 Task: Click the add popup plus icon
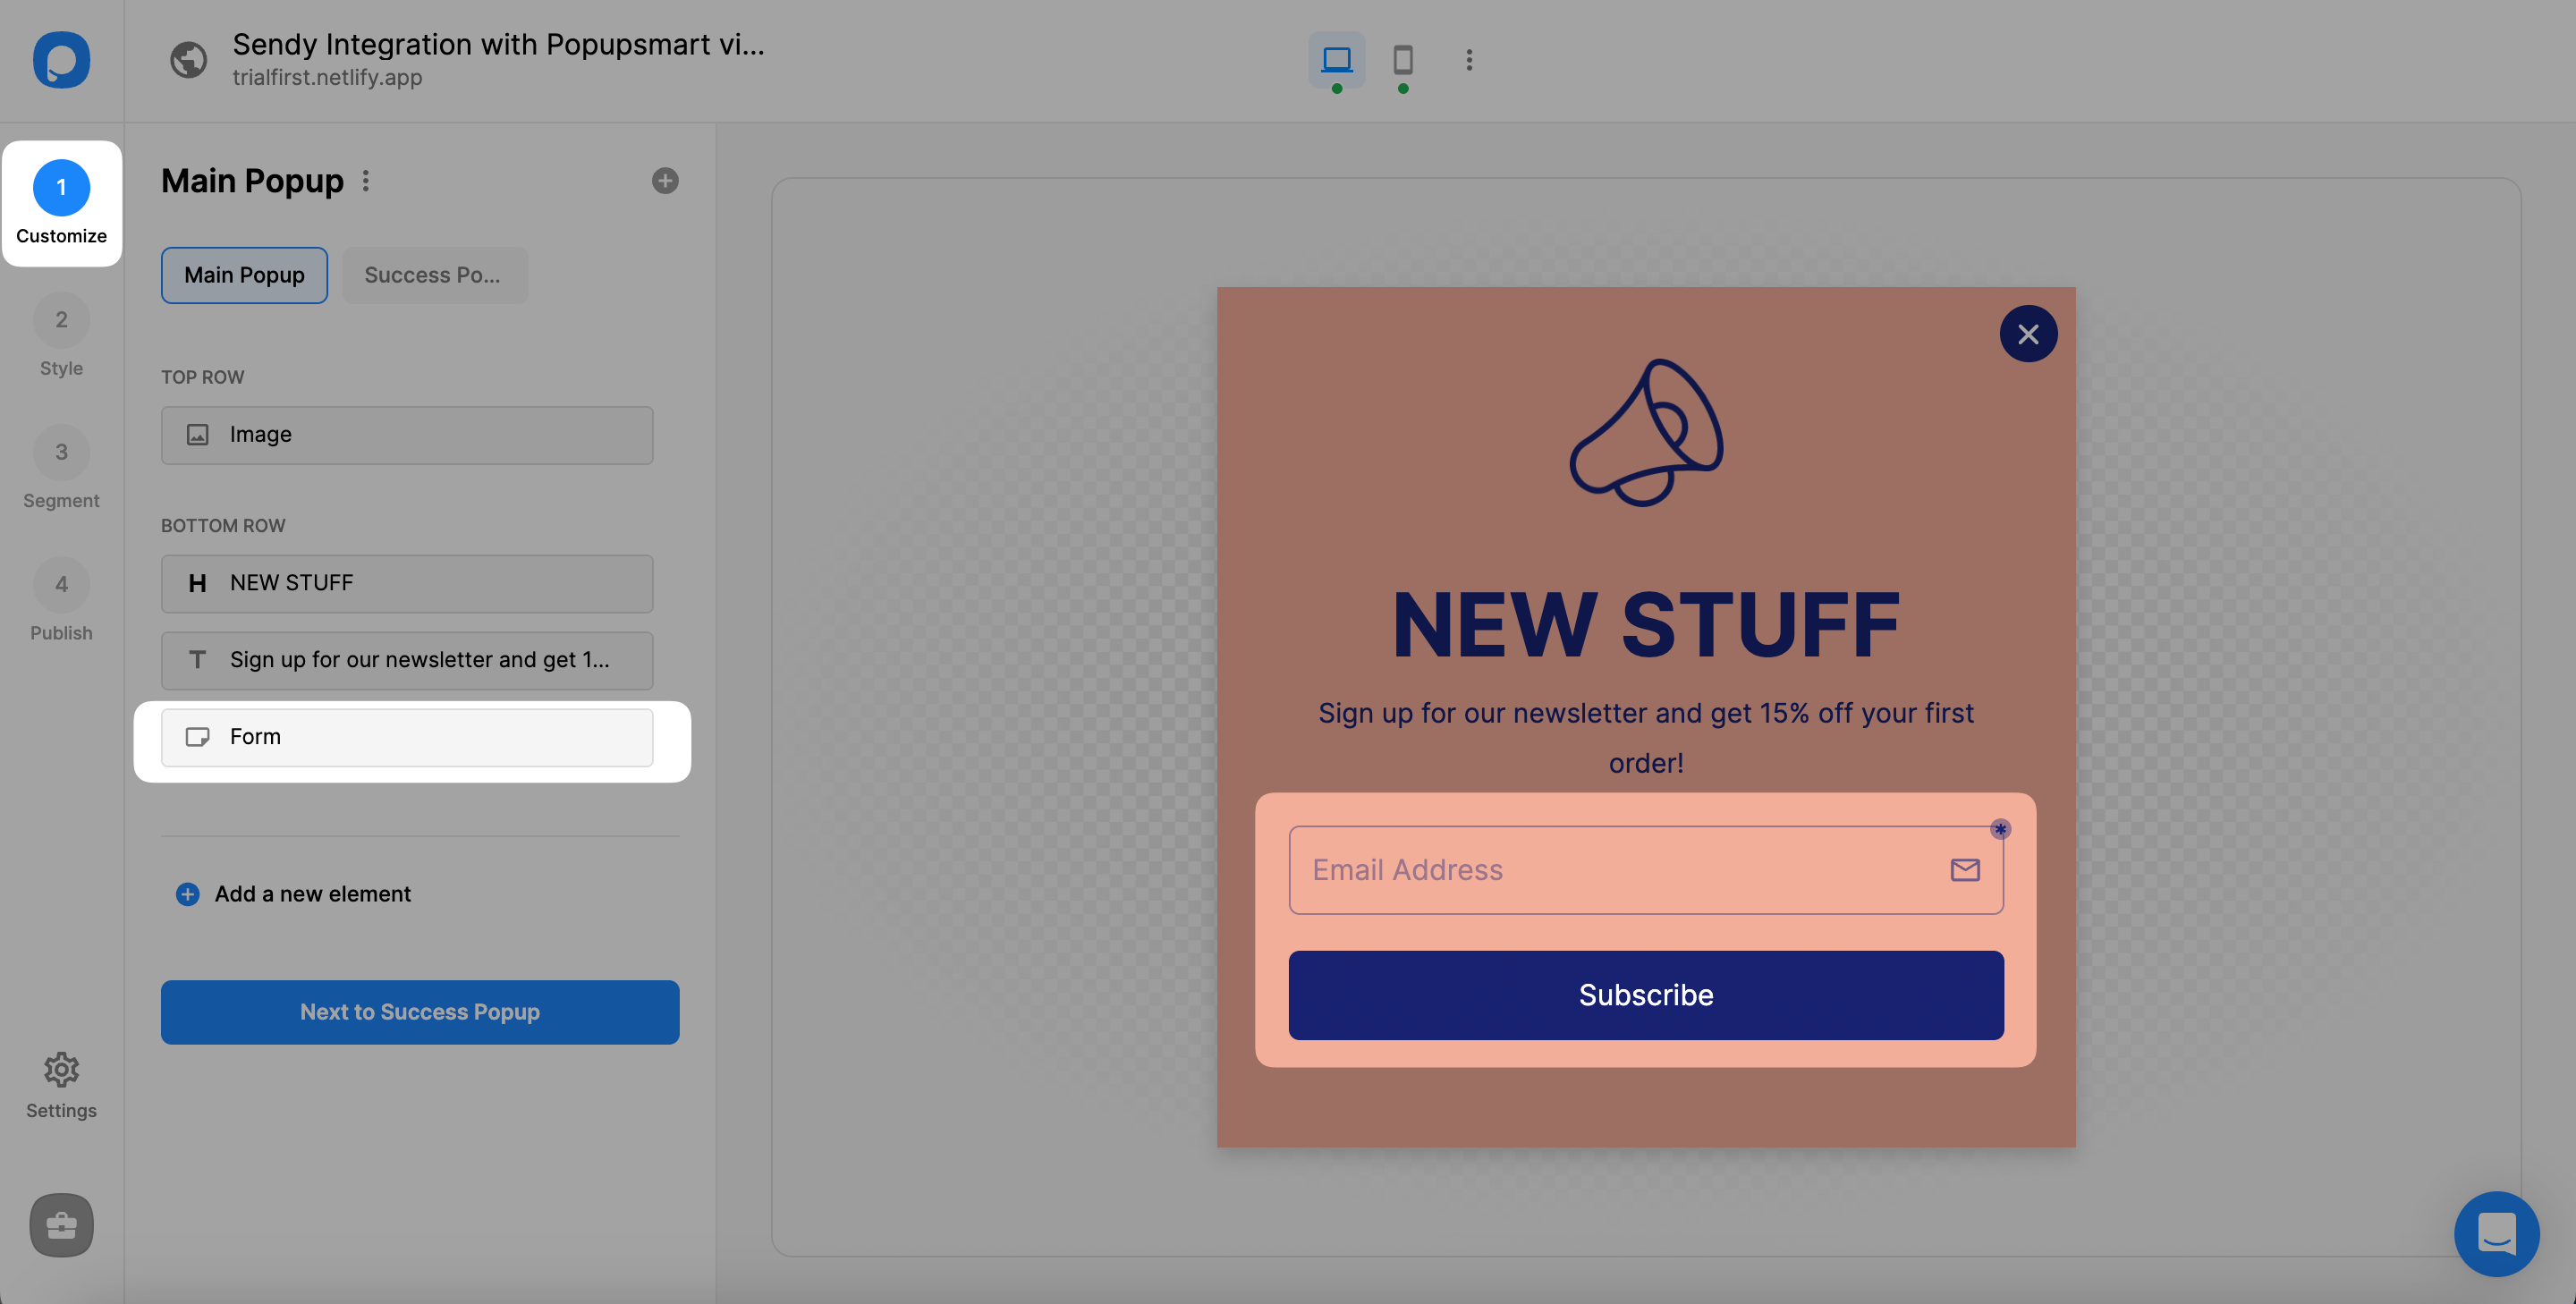[x=664, y=181]
